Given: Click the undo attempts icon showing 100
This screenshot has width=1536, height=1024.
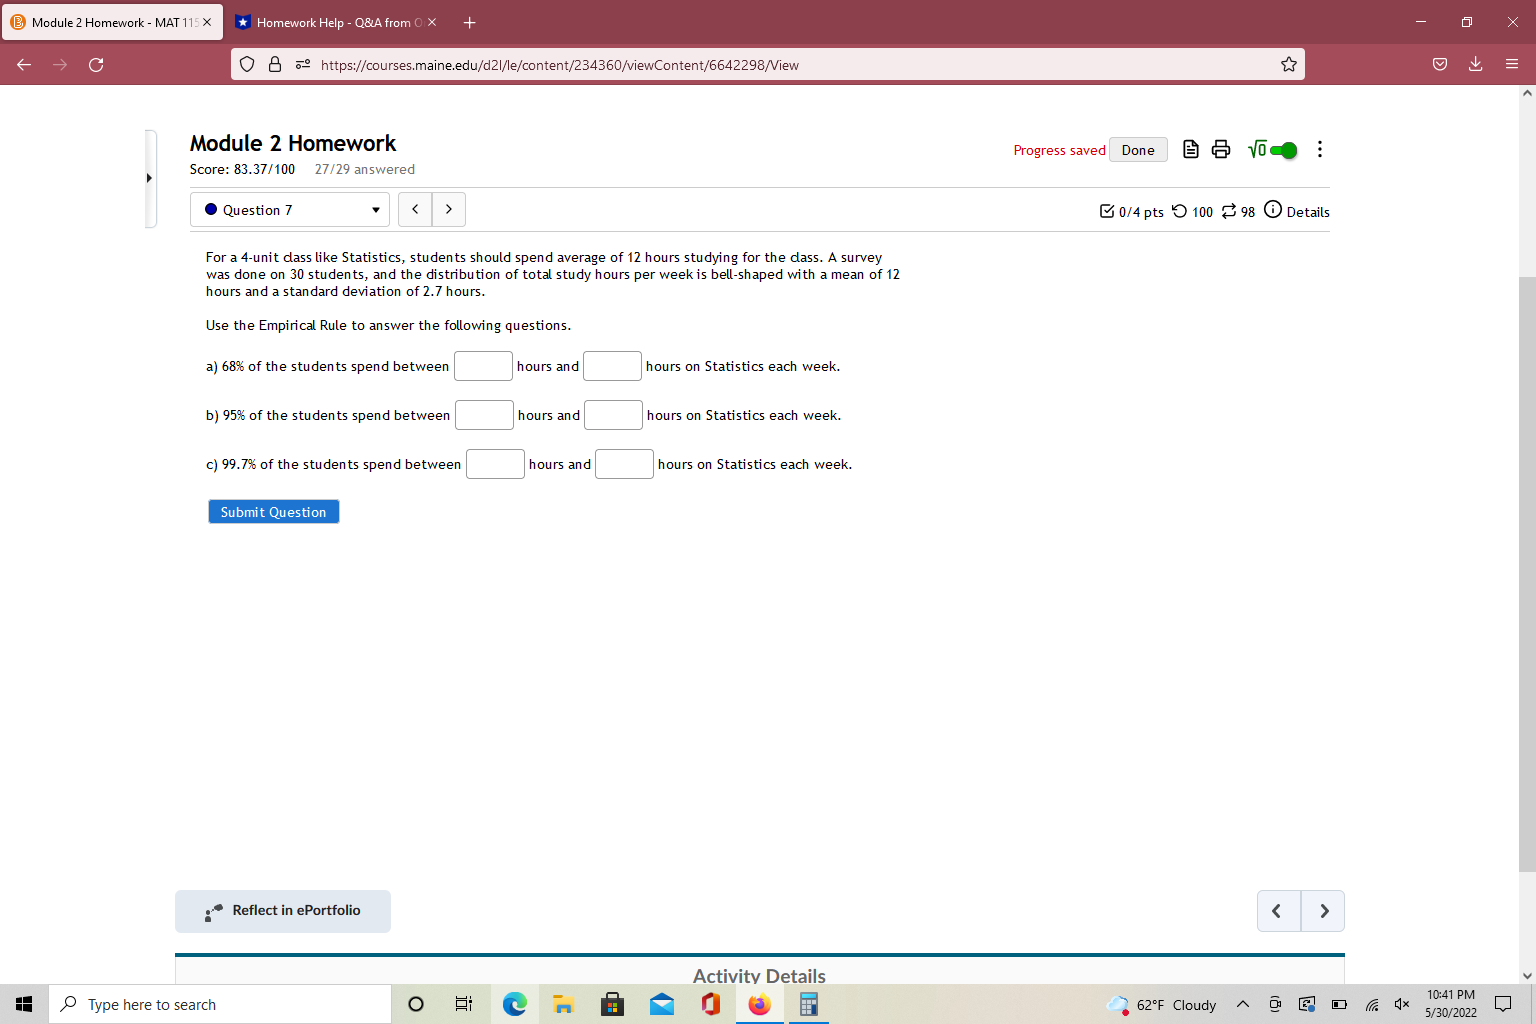Looking at the screenshot, I should pyautogui.click(x=1183, y=211).
